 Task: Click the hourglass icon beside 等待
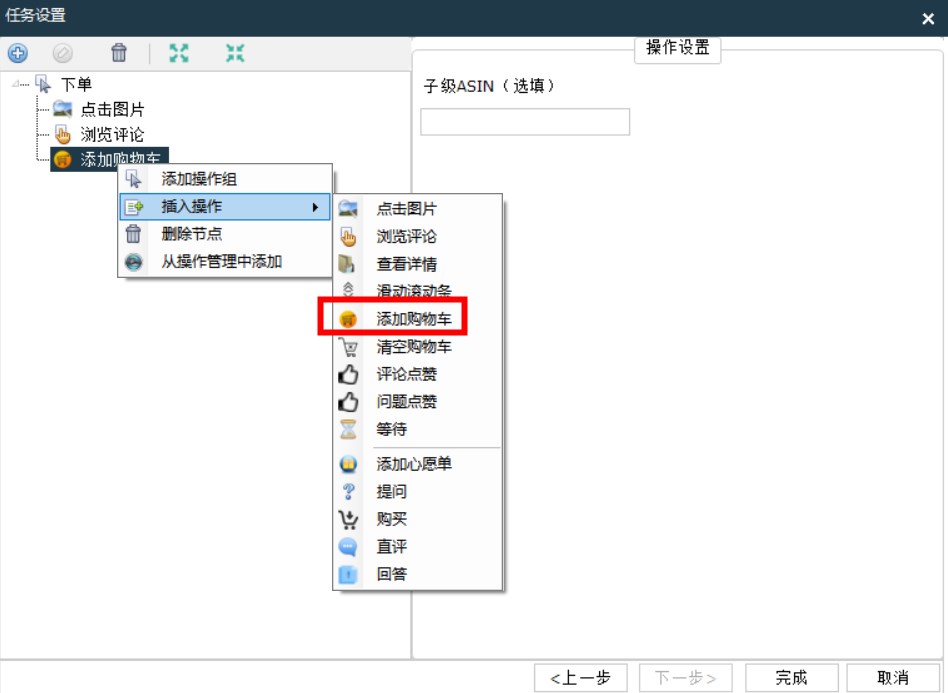coord(348,429)
